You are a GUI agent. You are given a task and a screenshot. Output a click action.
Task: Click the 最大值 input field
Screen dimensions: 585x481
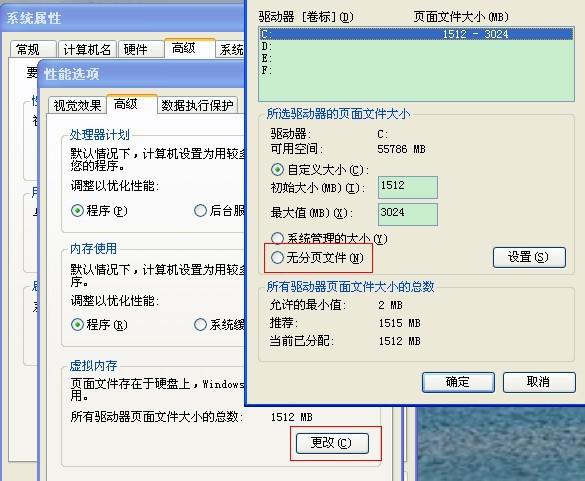pos(408,215)
